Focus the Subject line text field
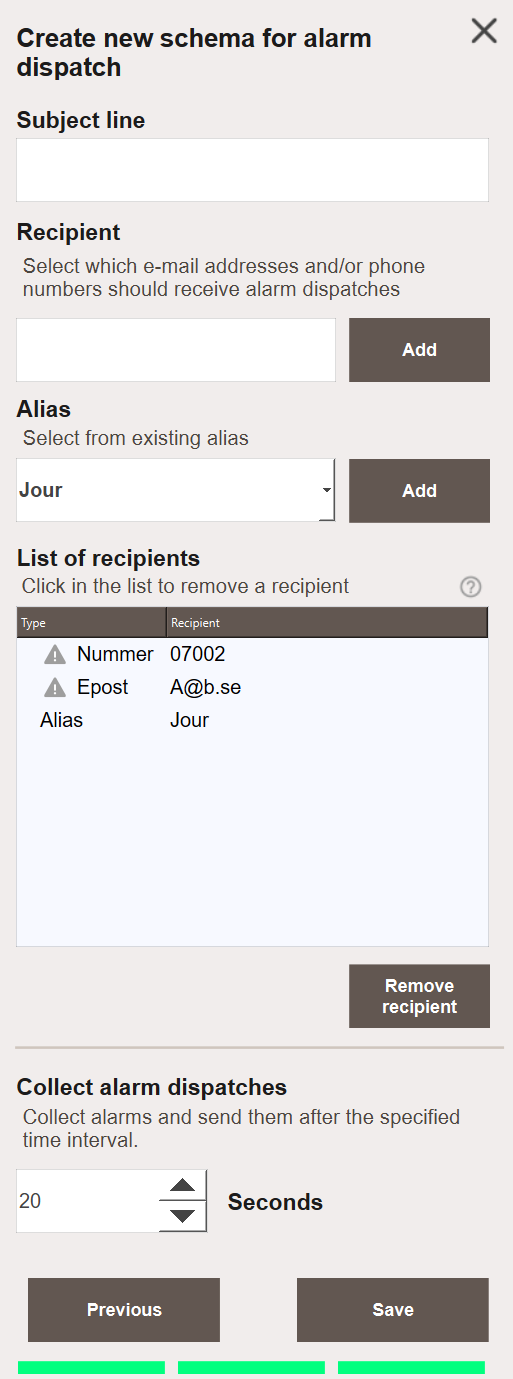The width and height of the screenshot is (513, 1379). pos(253,170)
